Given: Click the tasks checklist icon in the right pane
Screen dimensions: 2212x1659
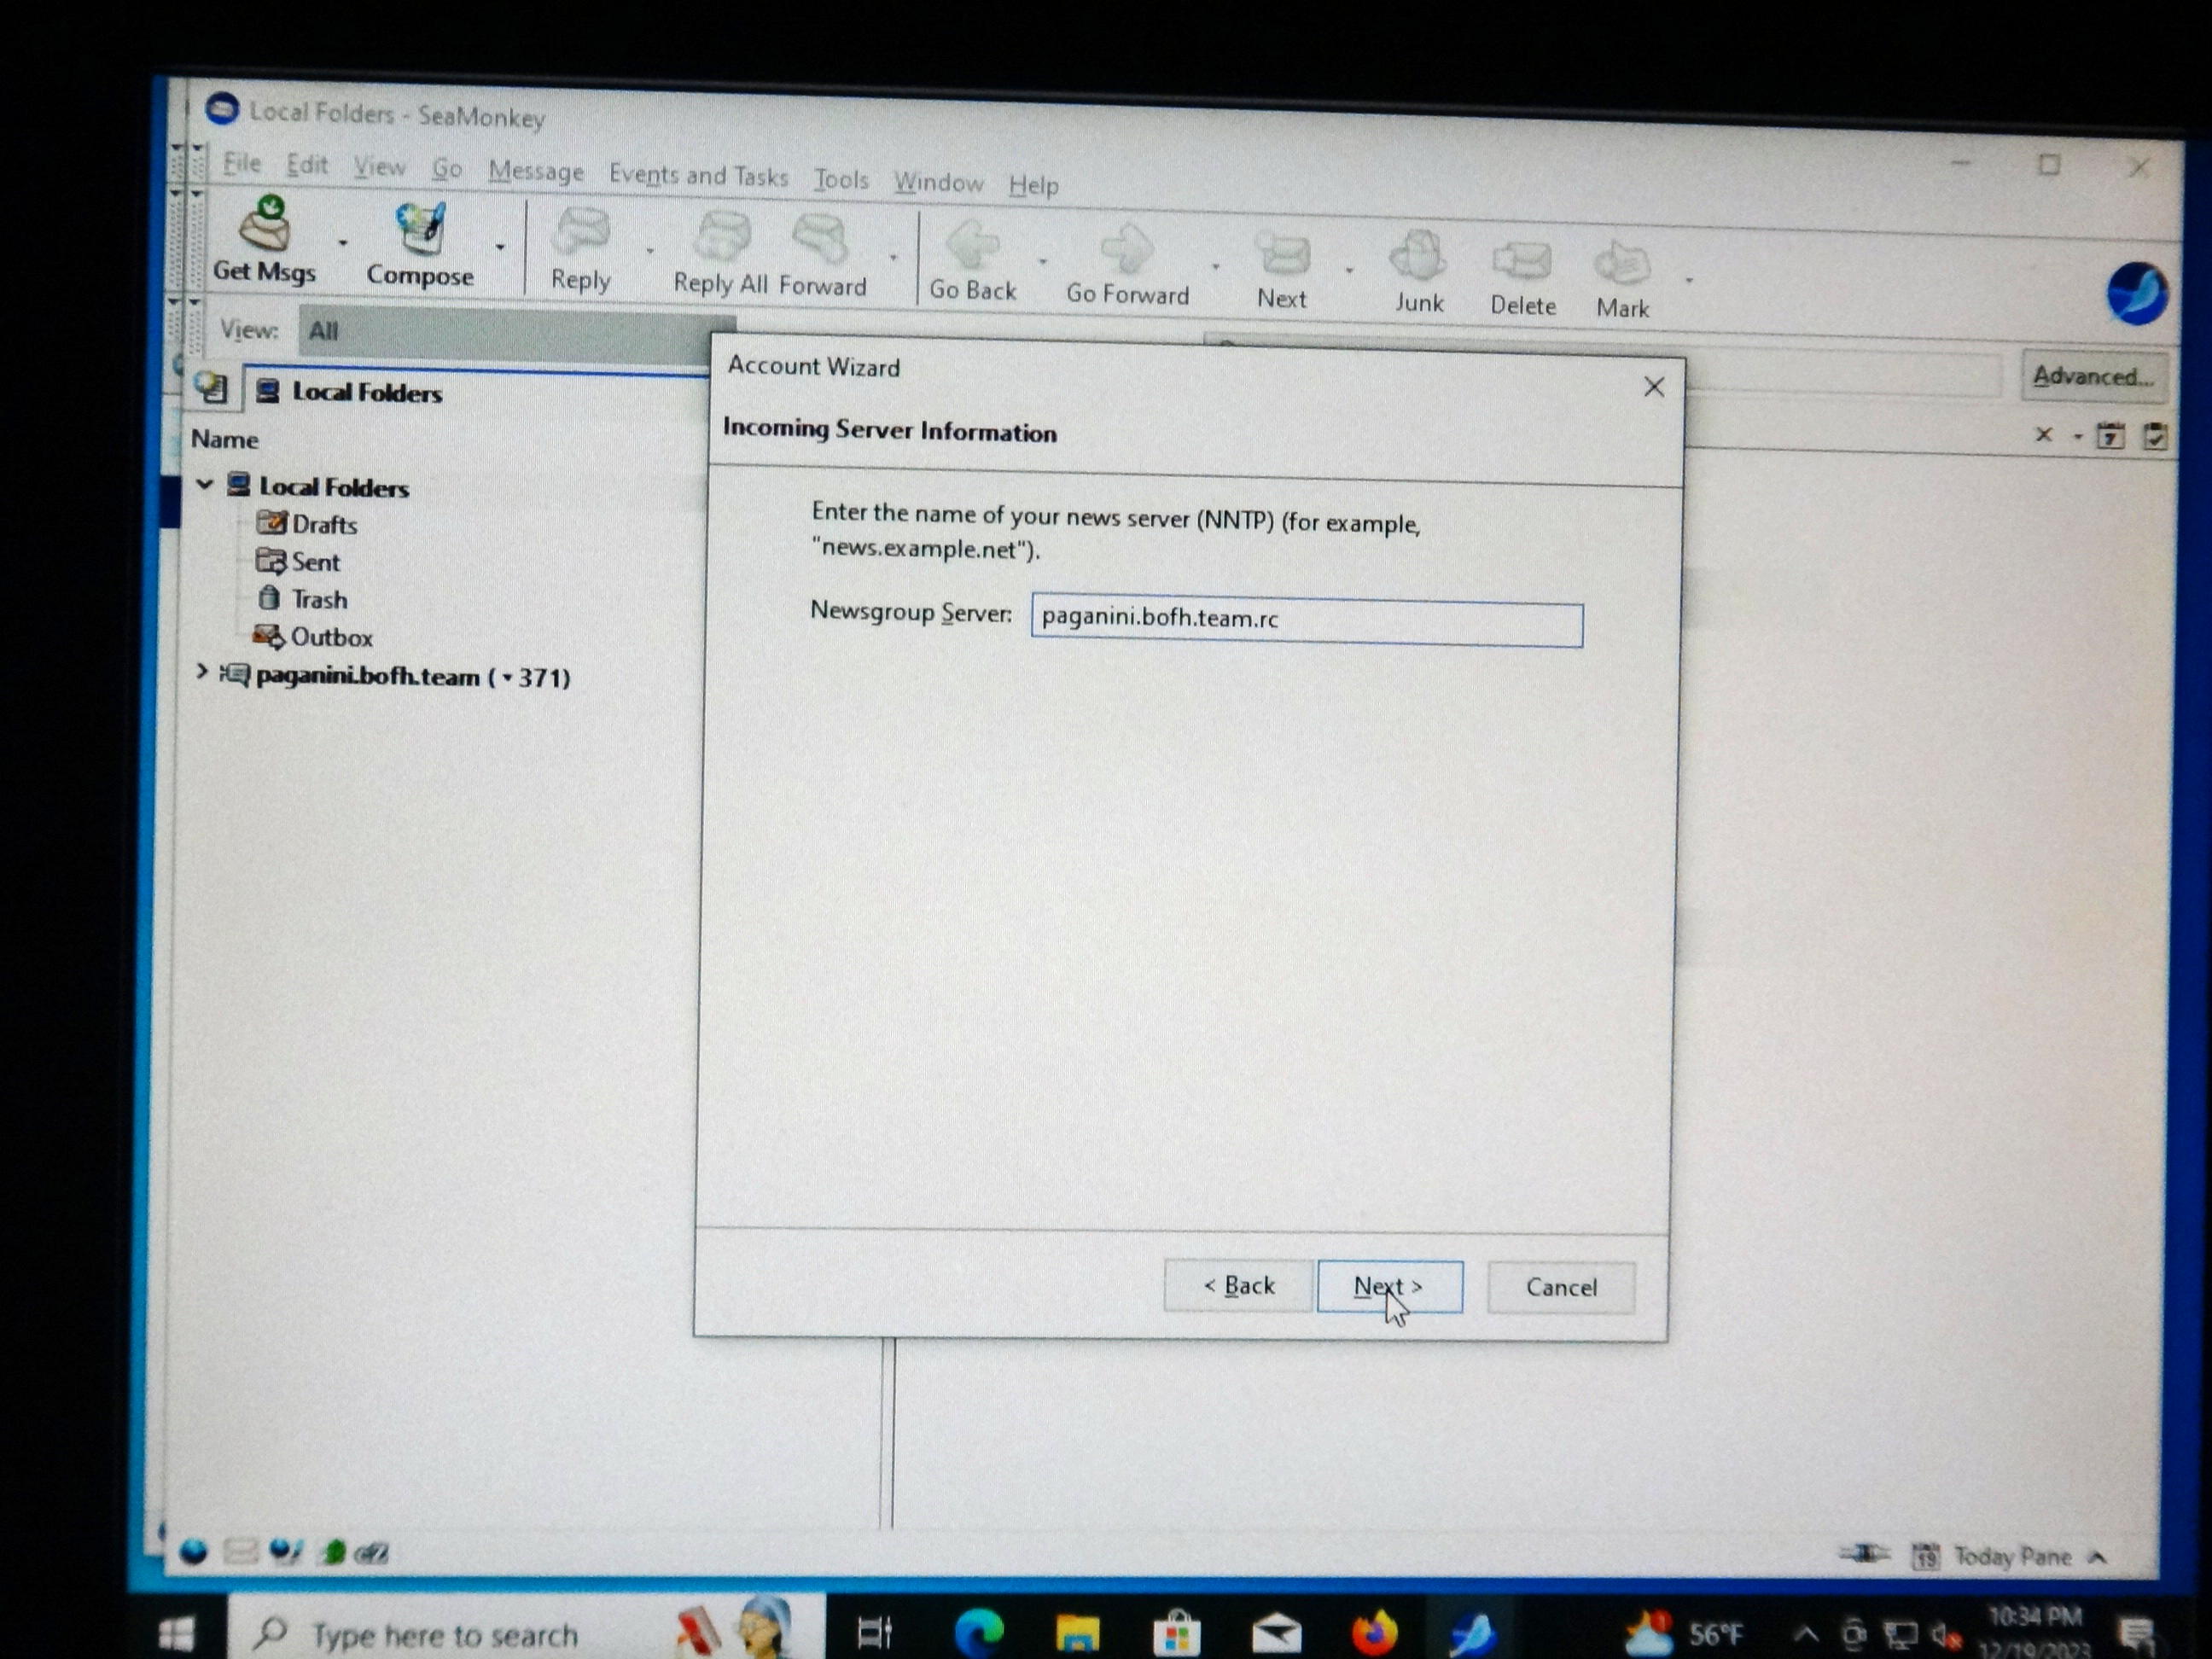Looking at the screenshot, I should tap(2154, 437).
